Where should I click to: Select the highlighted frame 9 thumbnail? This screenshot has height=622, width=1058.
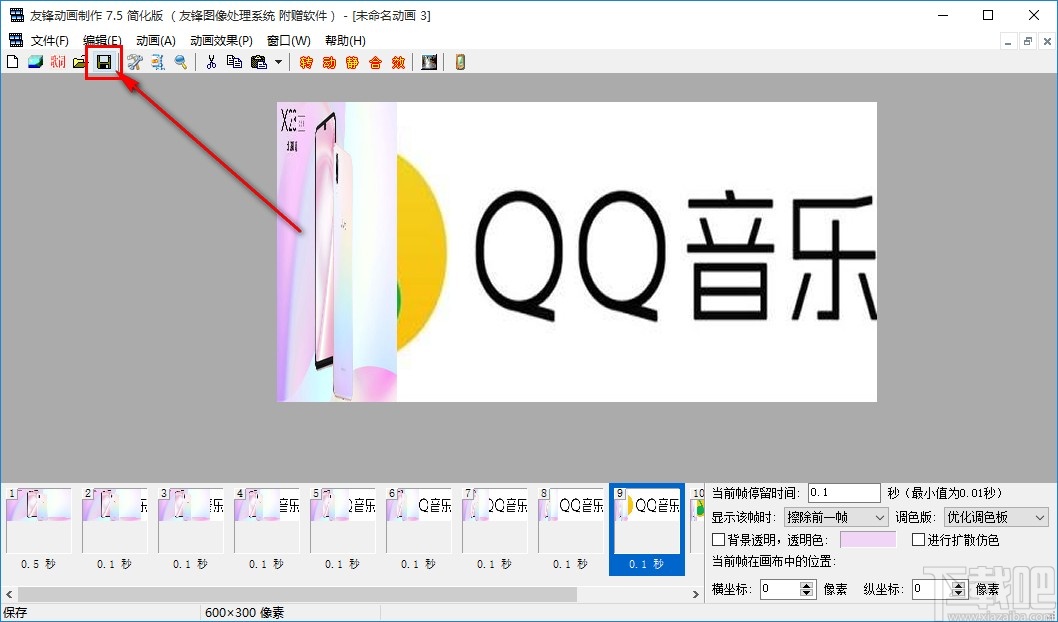click(x=647, y=529)
